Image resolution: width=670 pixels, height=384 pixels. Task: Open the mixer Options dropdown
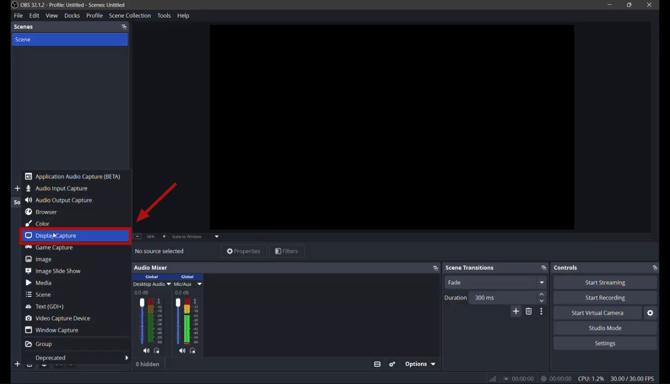(x=420, y=364)
